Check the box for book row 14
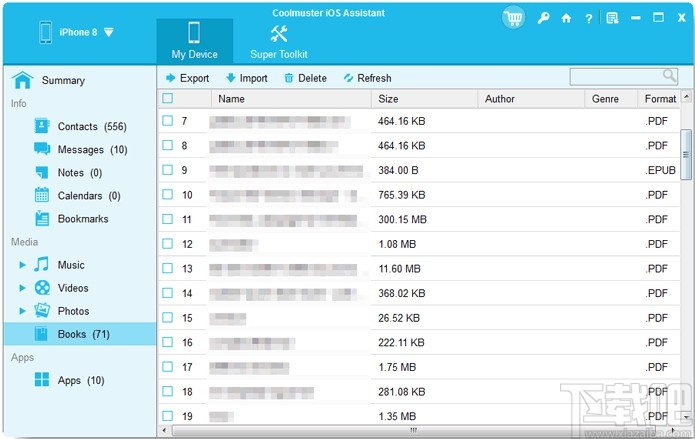Viewport: 695px width, 439px height. click(x=168, y=293)
